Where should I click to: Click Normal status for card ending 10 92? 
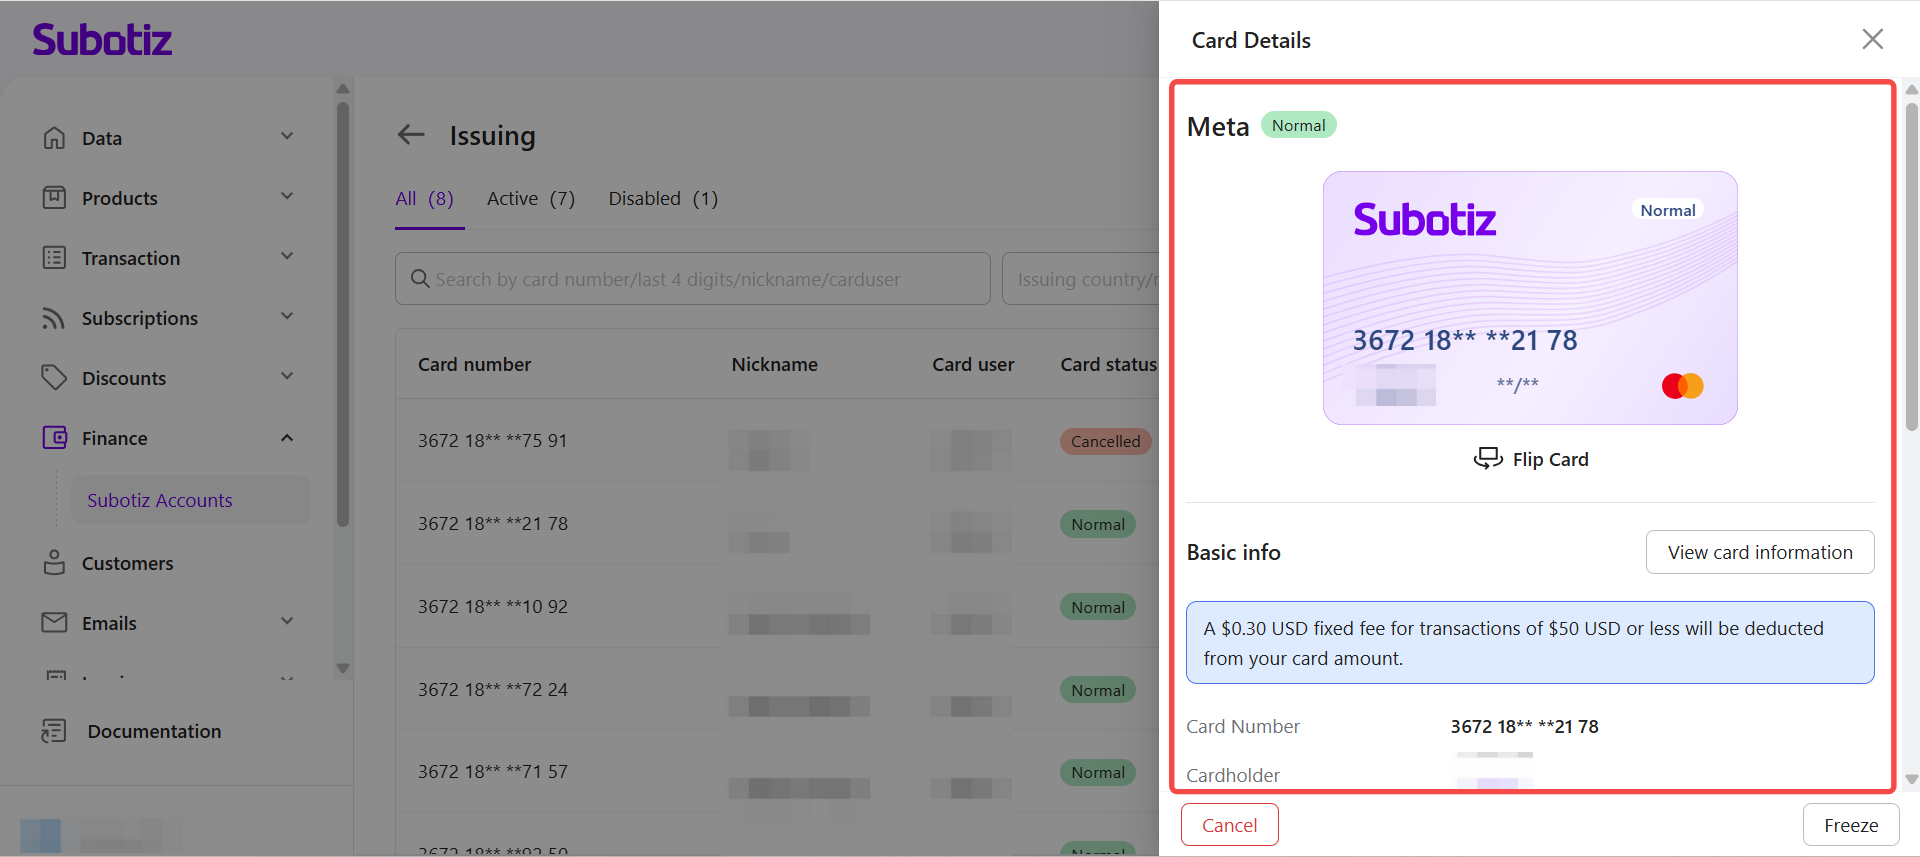tap(1097, 607)
